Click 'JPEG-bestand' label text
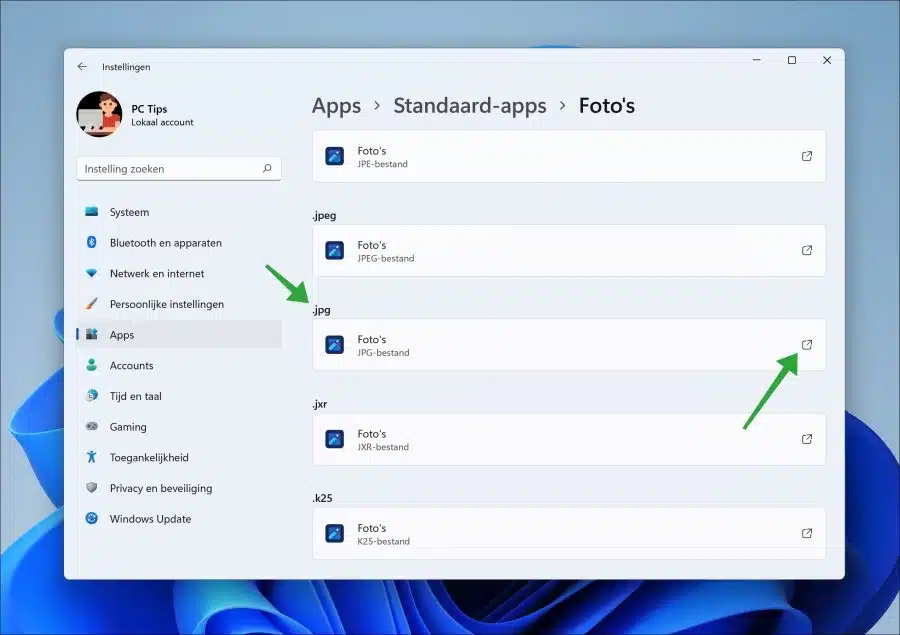 coord(386,258)
